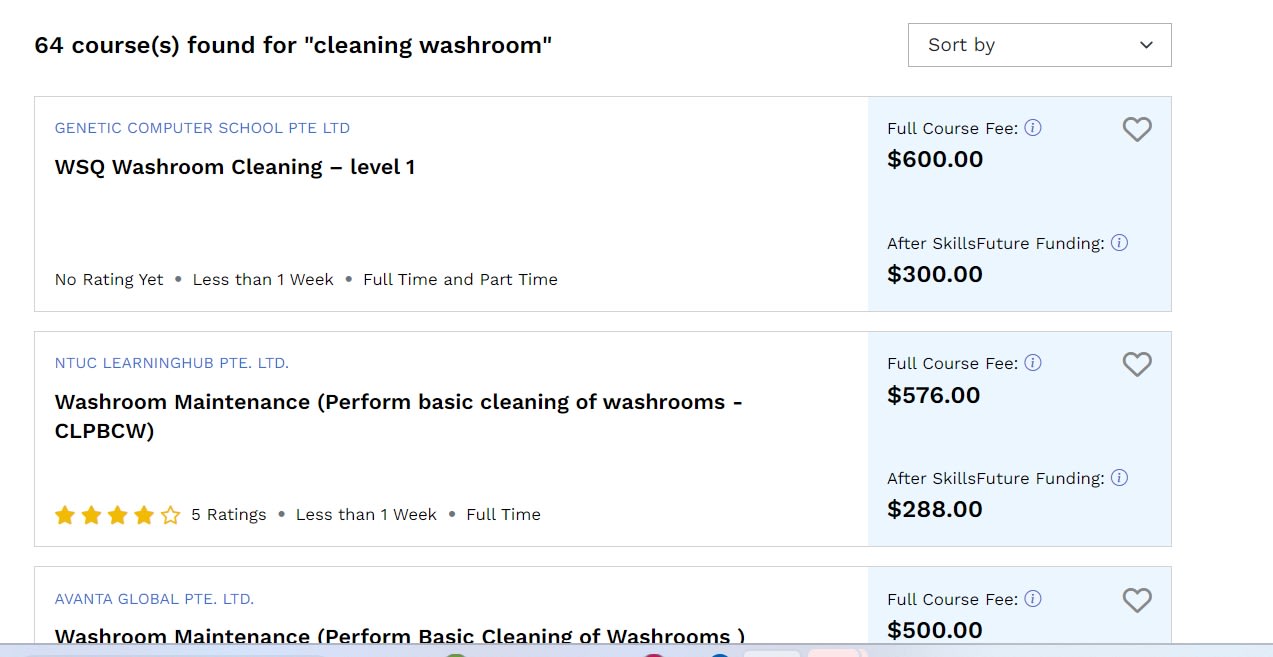This screenshot has height=657, width=1273.
Task: Show info for $576.00 Full Course Fee
Action: (1033, 363)
